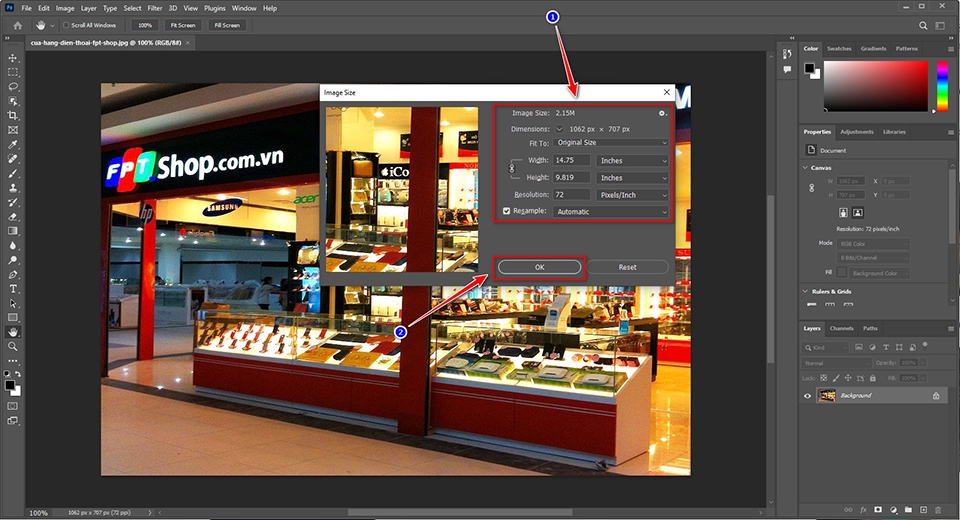Click the Home icon in options bar
The height and width of the screenshot is (520, 960).
coord(18,25)
